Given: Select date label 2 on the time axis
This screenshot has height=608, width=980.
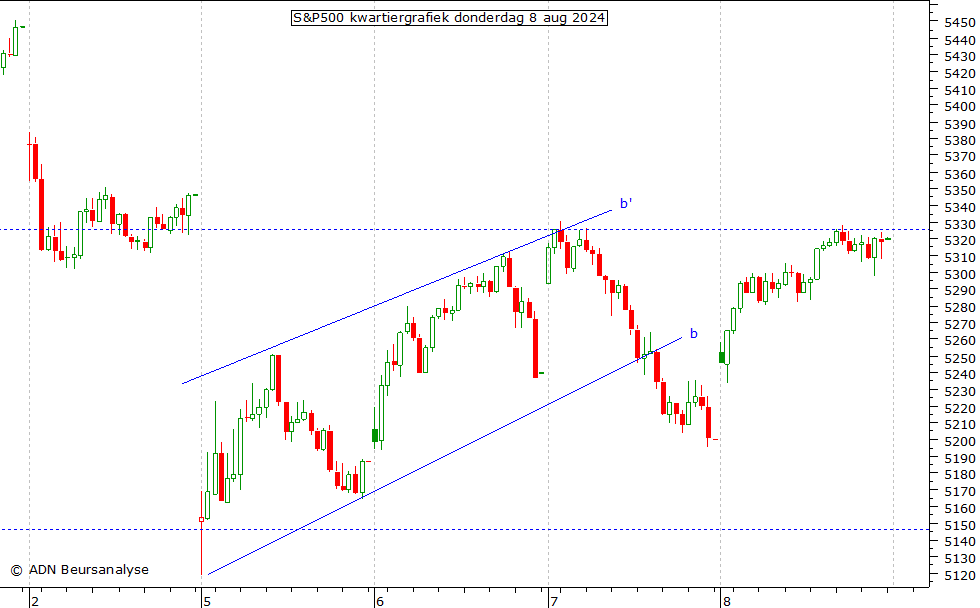Looking at the screenshot, I should point(35,602).
